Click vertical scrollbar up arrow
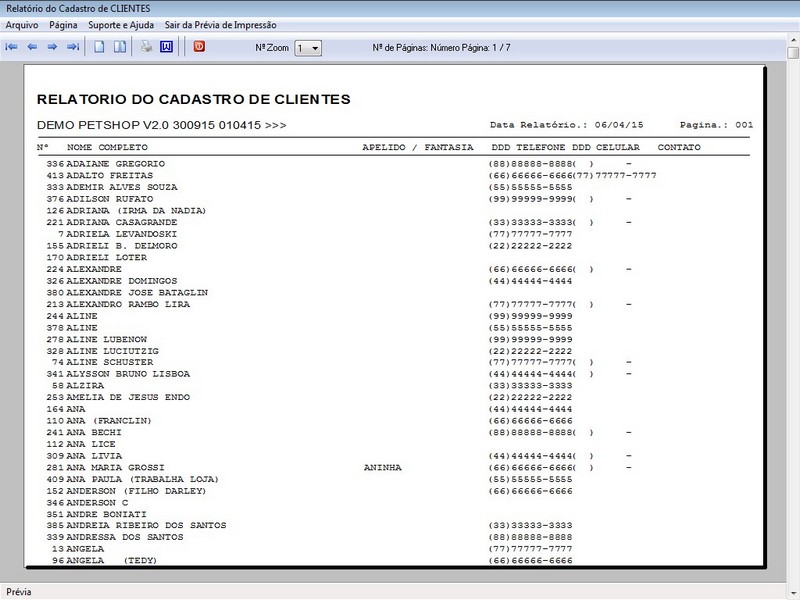800x600 pixels. (x=793, y=39)
